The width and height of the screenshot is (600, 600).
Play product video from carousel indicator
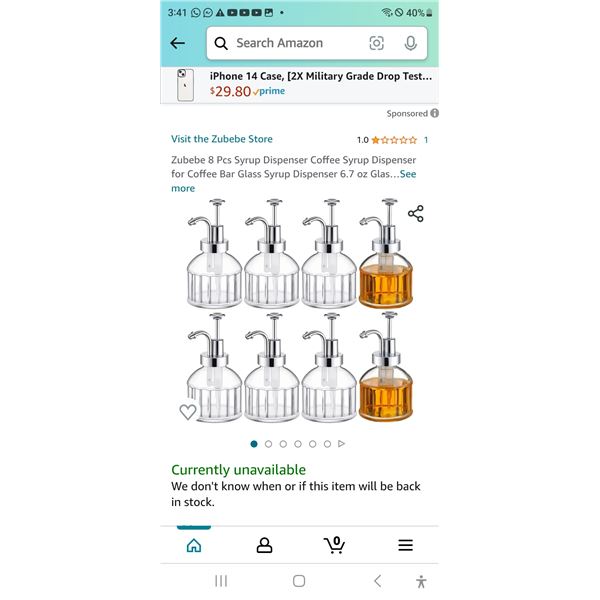click(x=342, y=444)
